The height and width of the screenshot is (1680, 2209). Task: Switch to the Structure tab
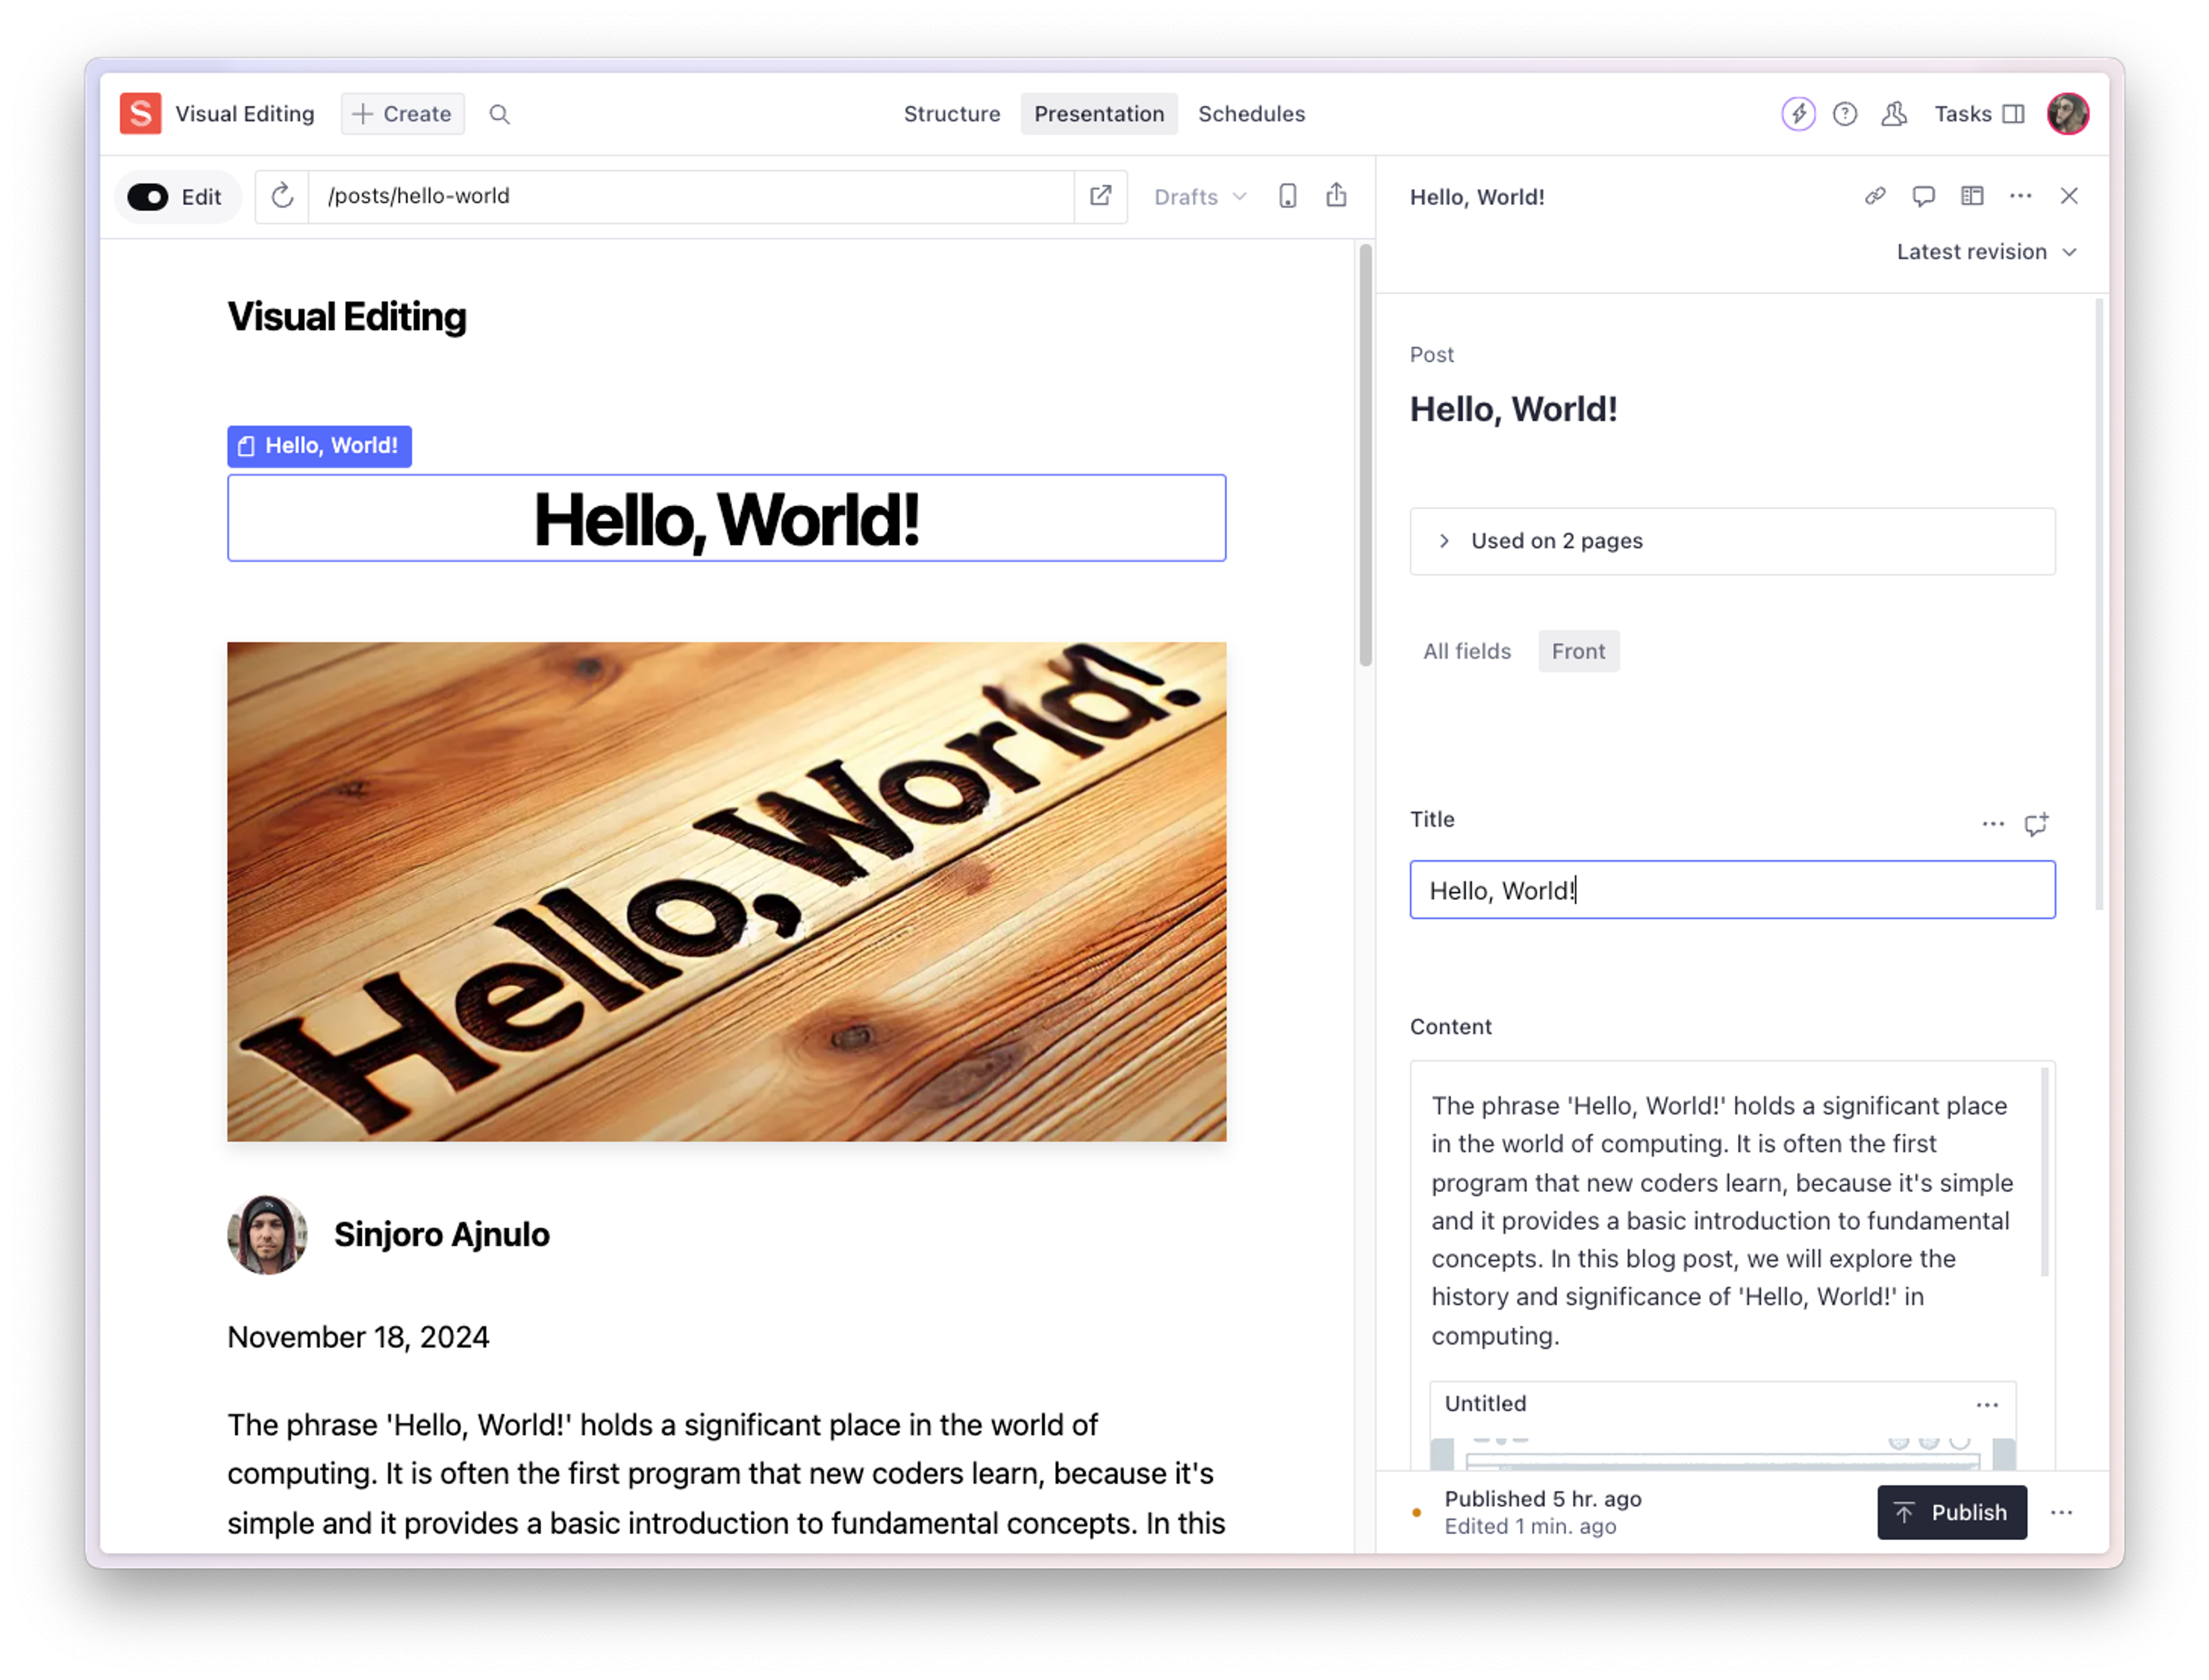point(951,114)
